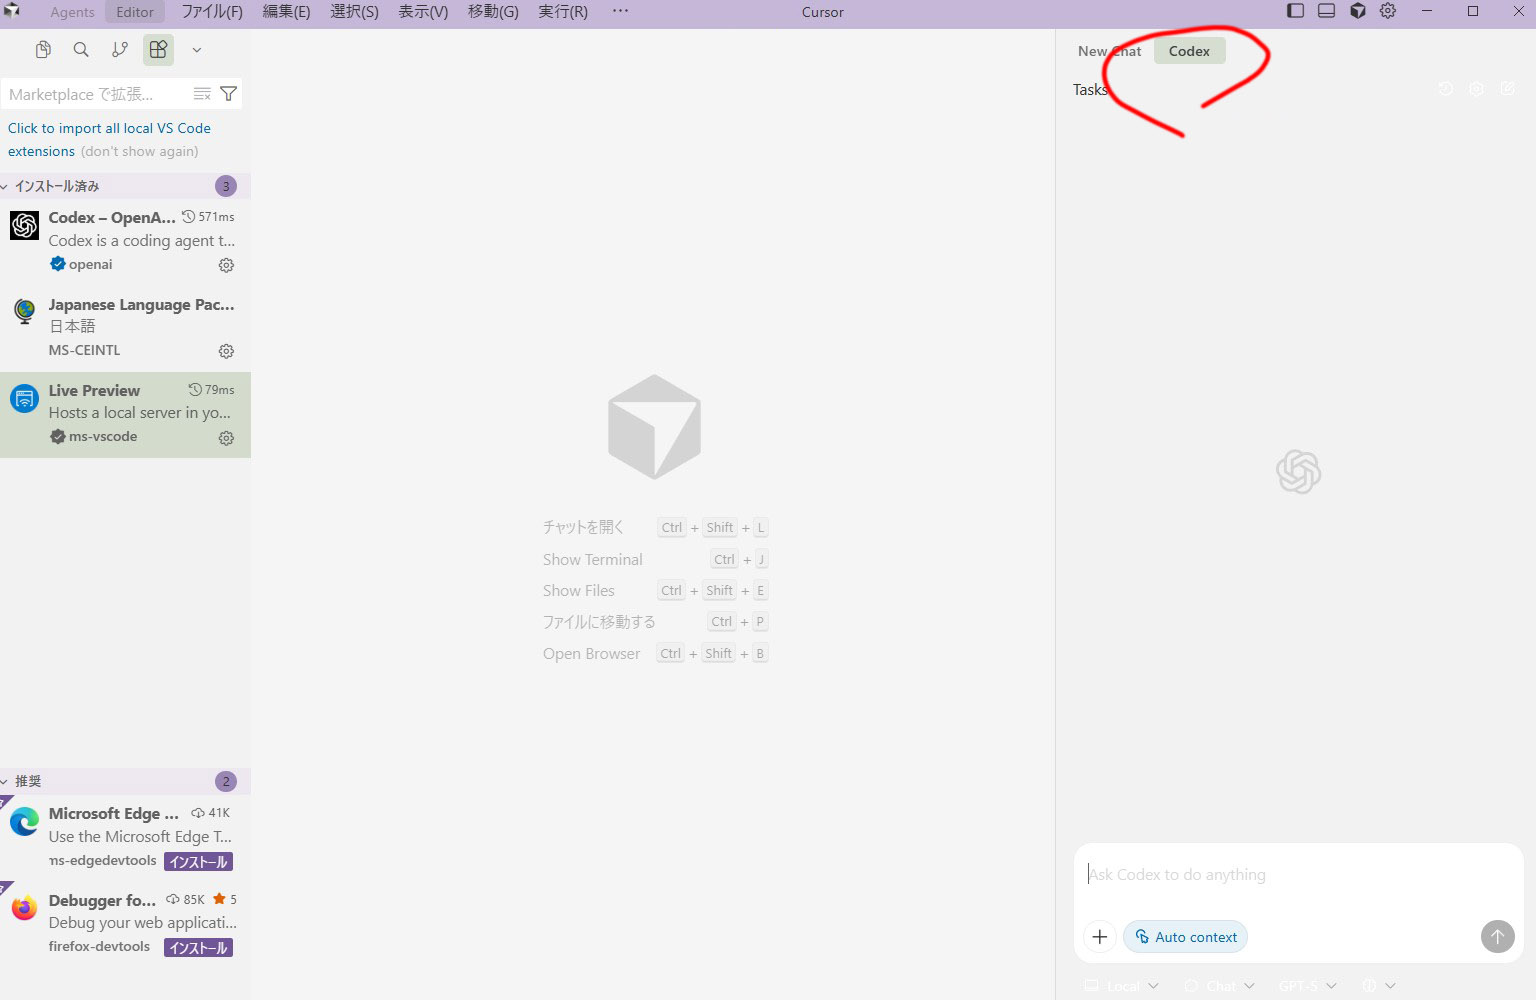
Task: Open gear settings for Codex extension
Action: pos(226,265)
